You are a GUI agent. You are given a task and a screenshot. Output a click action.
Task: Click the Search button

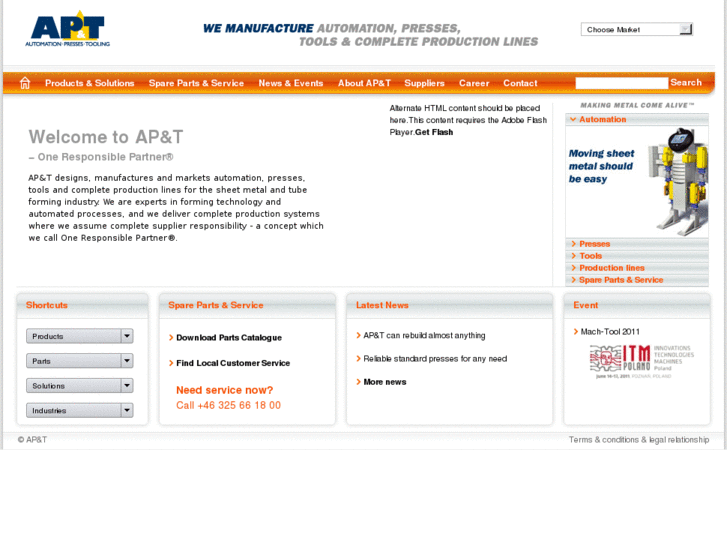point(686,83)
